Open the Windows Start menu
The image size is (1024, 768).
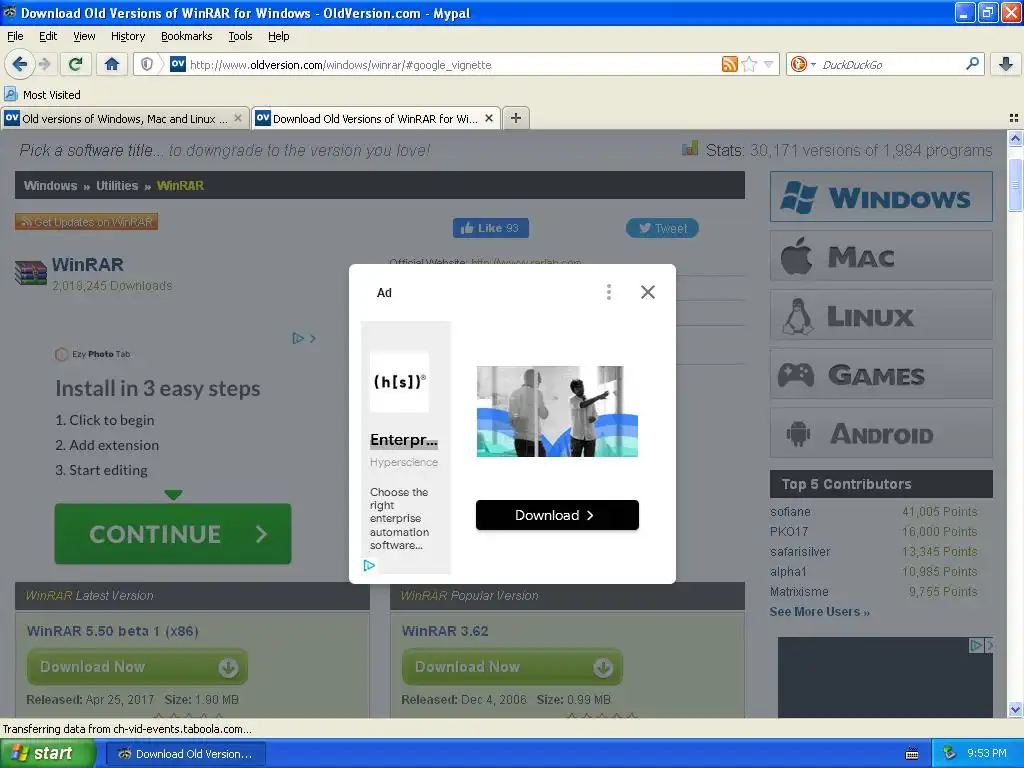(x=47, y=754)
